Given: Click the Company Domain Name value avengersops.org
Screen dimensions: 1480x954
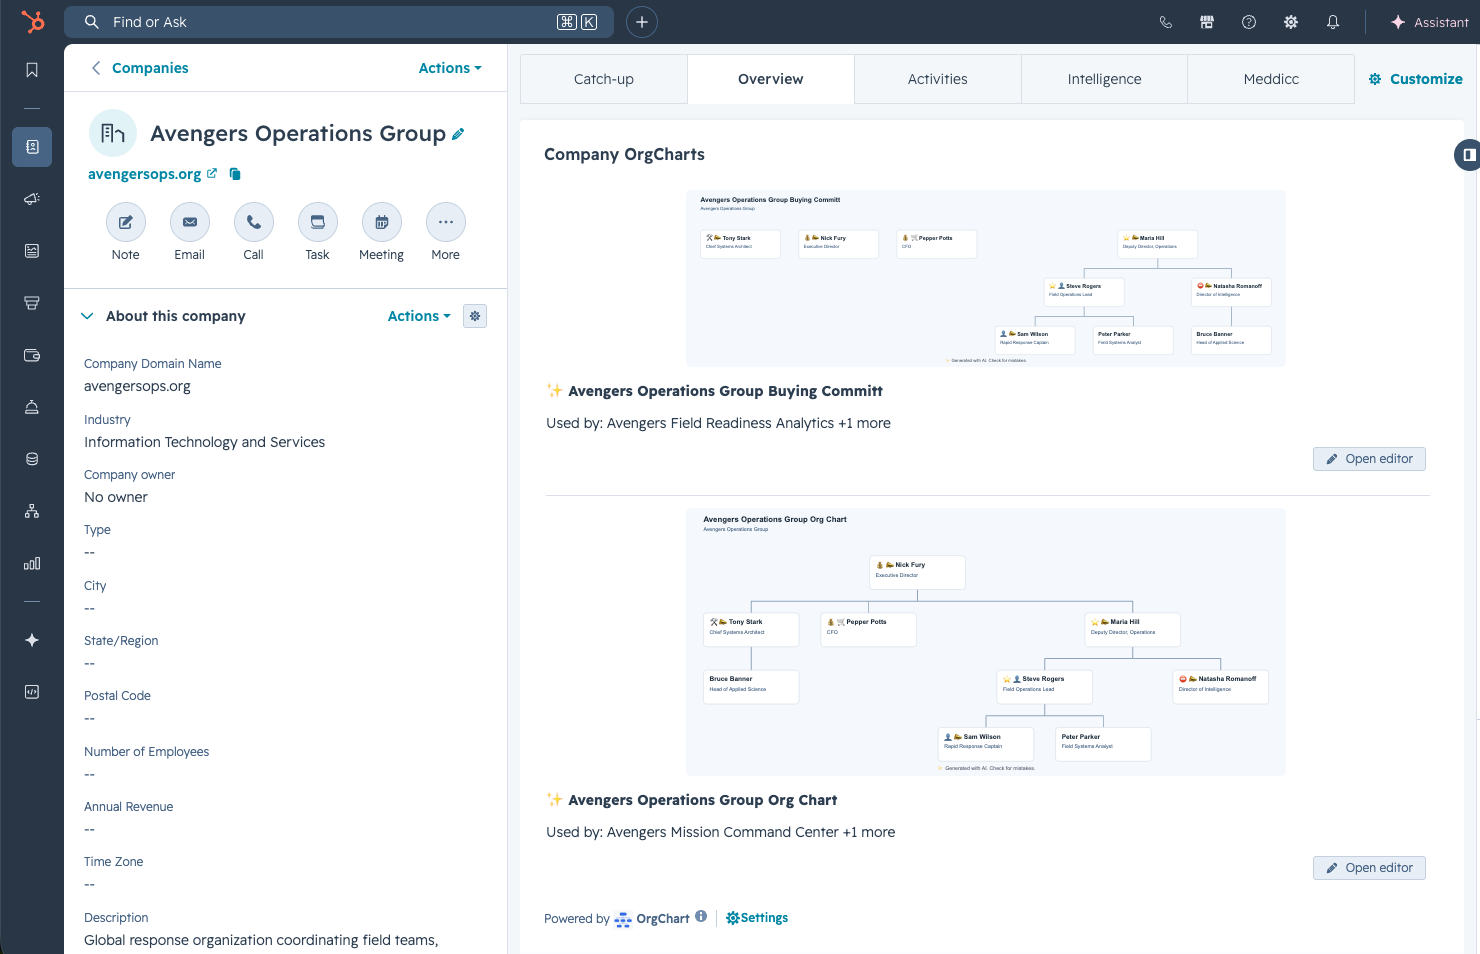Looking at the screenshot, I should (x=137, y=386).
